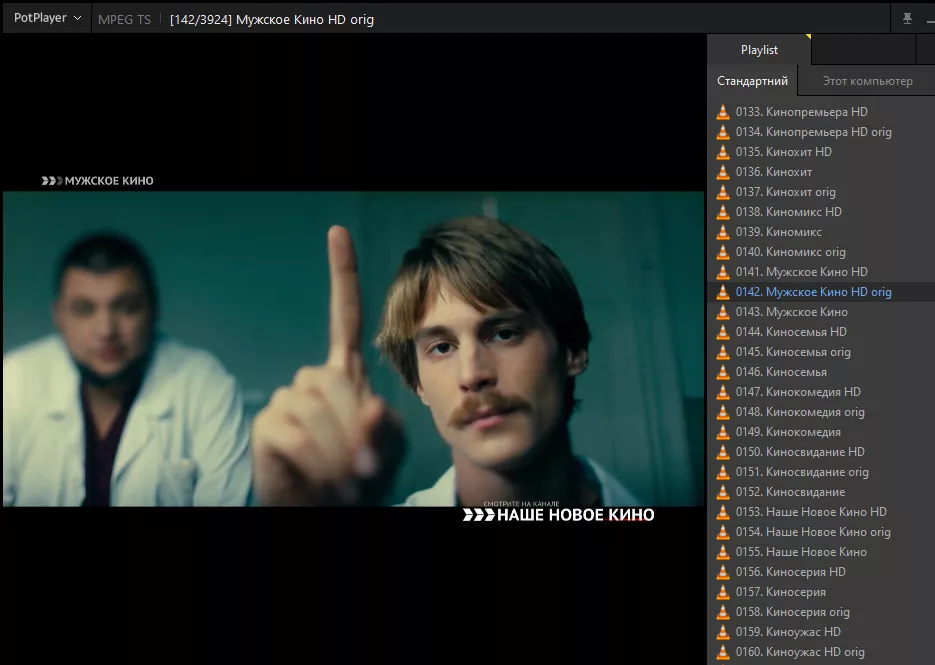Select playlist item 0145. Киносемья orig
935x665 pixels.
[x=821, y=352]
